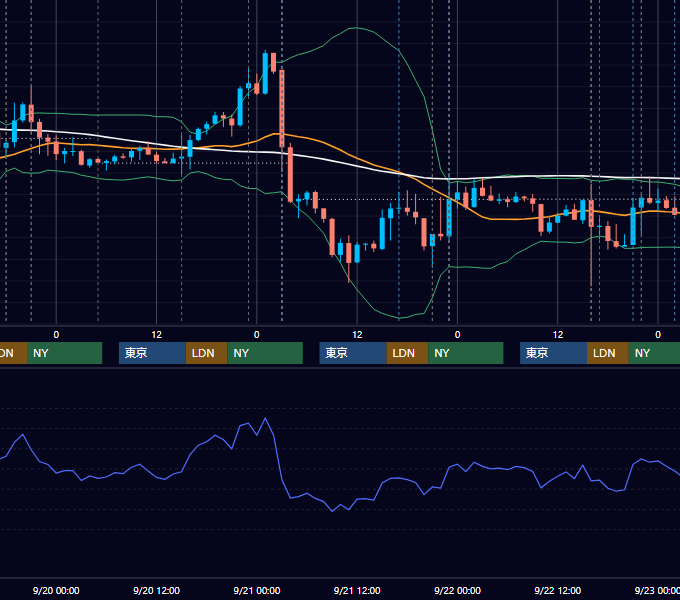Viewport: 680px width, 600px height.
Task: Click the 9/22 00:00 date label
Action: click(x=458, y=590)
